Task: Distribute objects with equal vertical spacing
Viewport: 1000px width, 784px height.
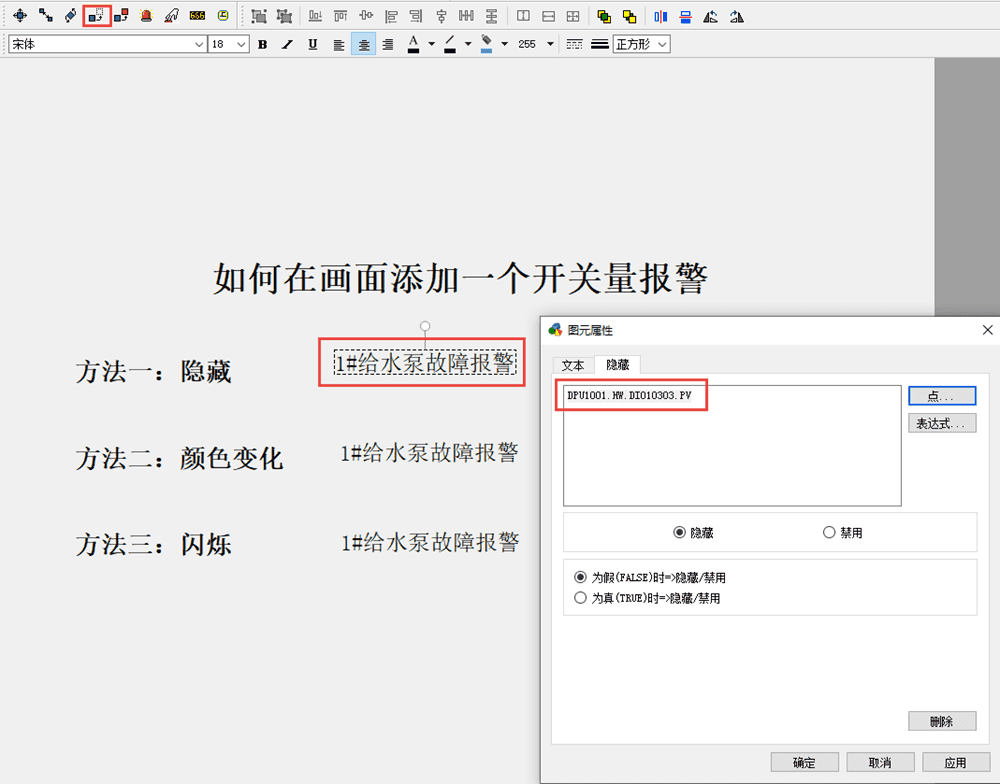Action: pos(491,17)
